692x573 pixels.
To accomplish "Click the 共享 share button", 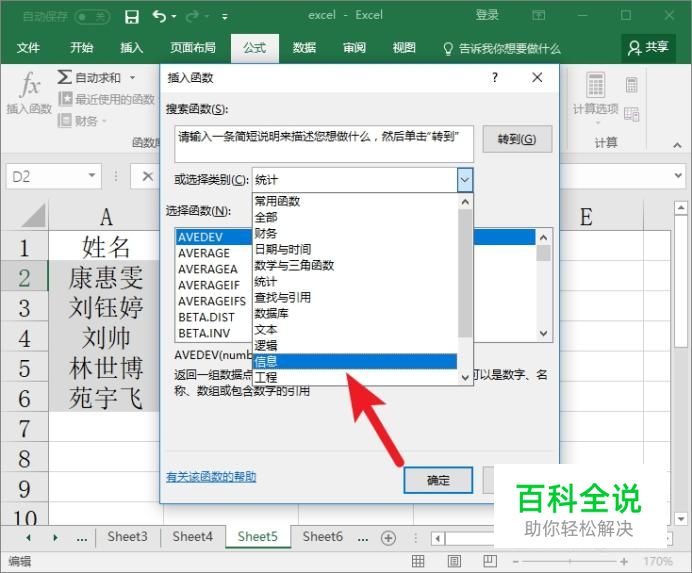I will 648,48.
